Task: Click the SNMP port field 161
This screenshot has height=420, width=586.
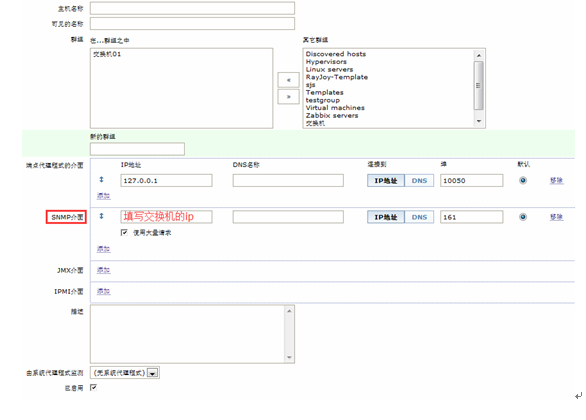Action: 472,217
